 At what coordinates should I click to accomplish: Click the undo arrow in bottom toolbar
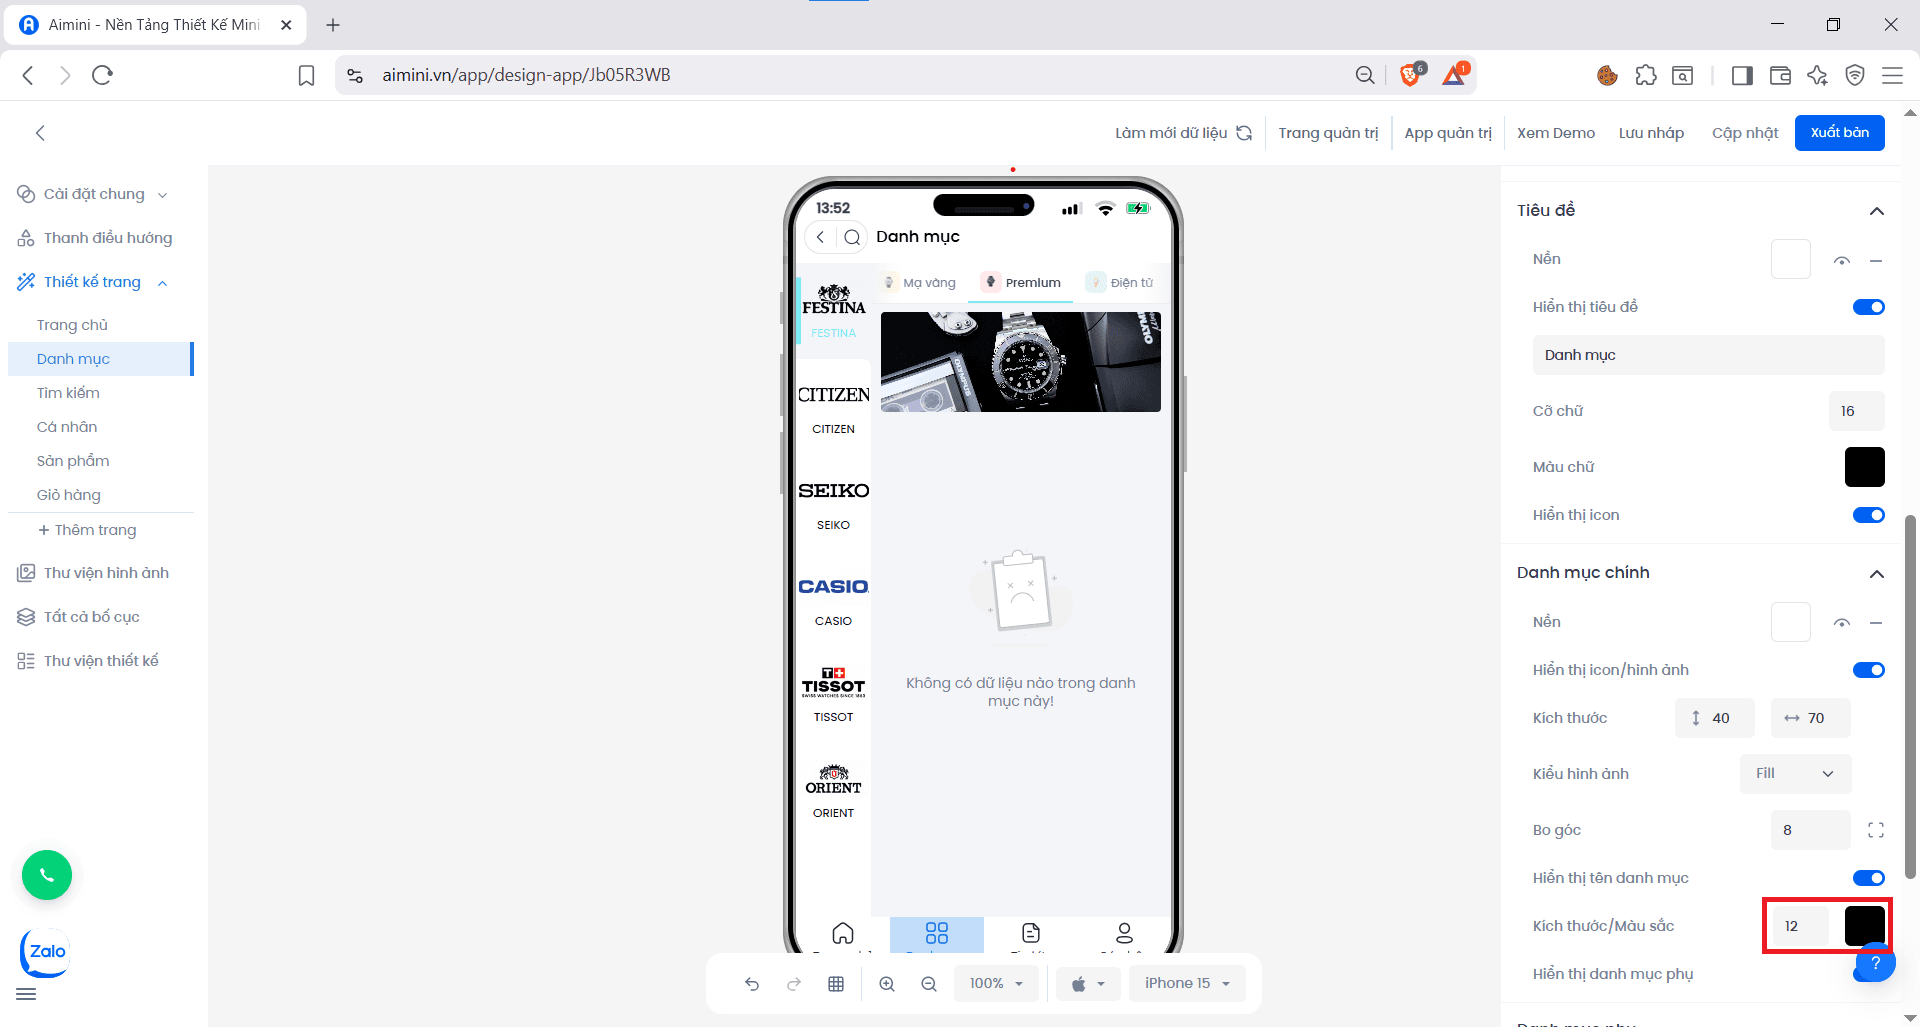pyautogui.click(x=752, y=984)
